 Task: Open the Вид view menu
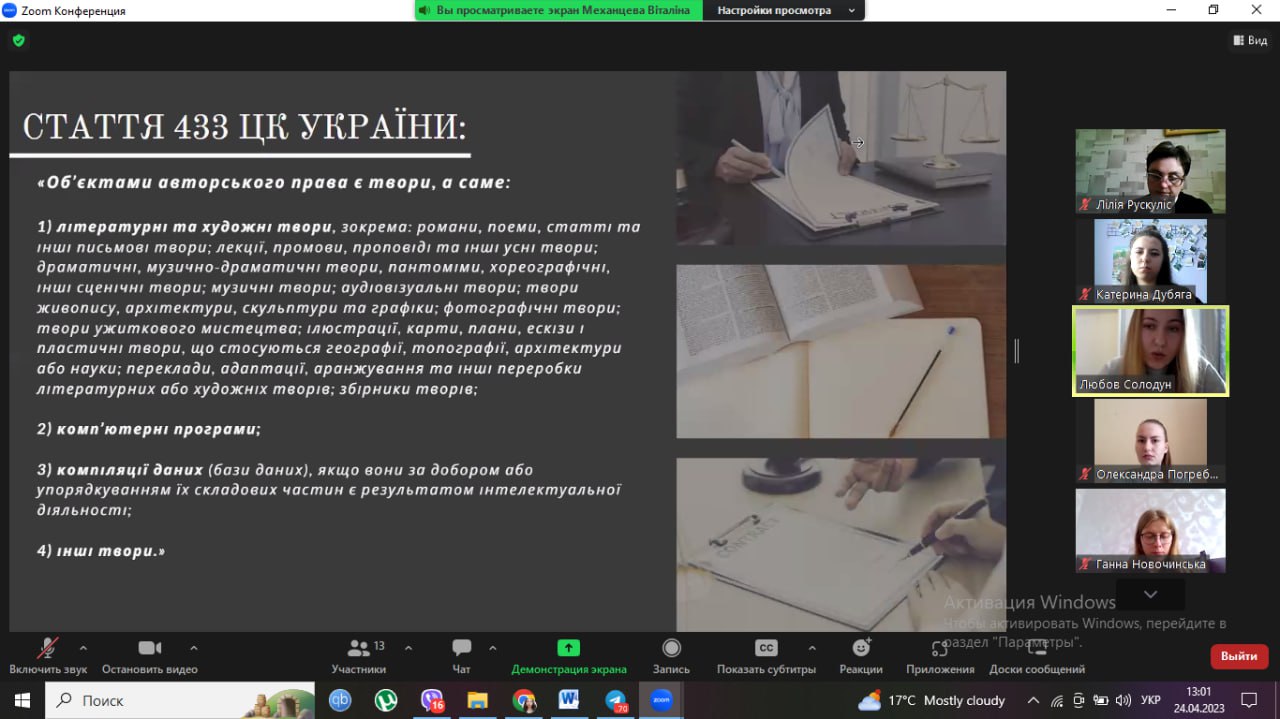pos(1250,40)
